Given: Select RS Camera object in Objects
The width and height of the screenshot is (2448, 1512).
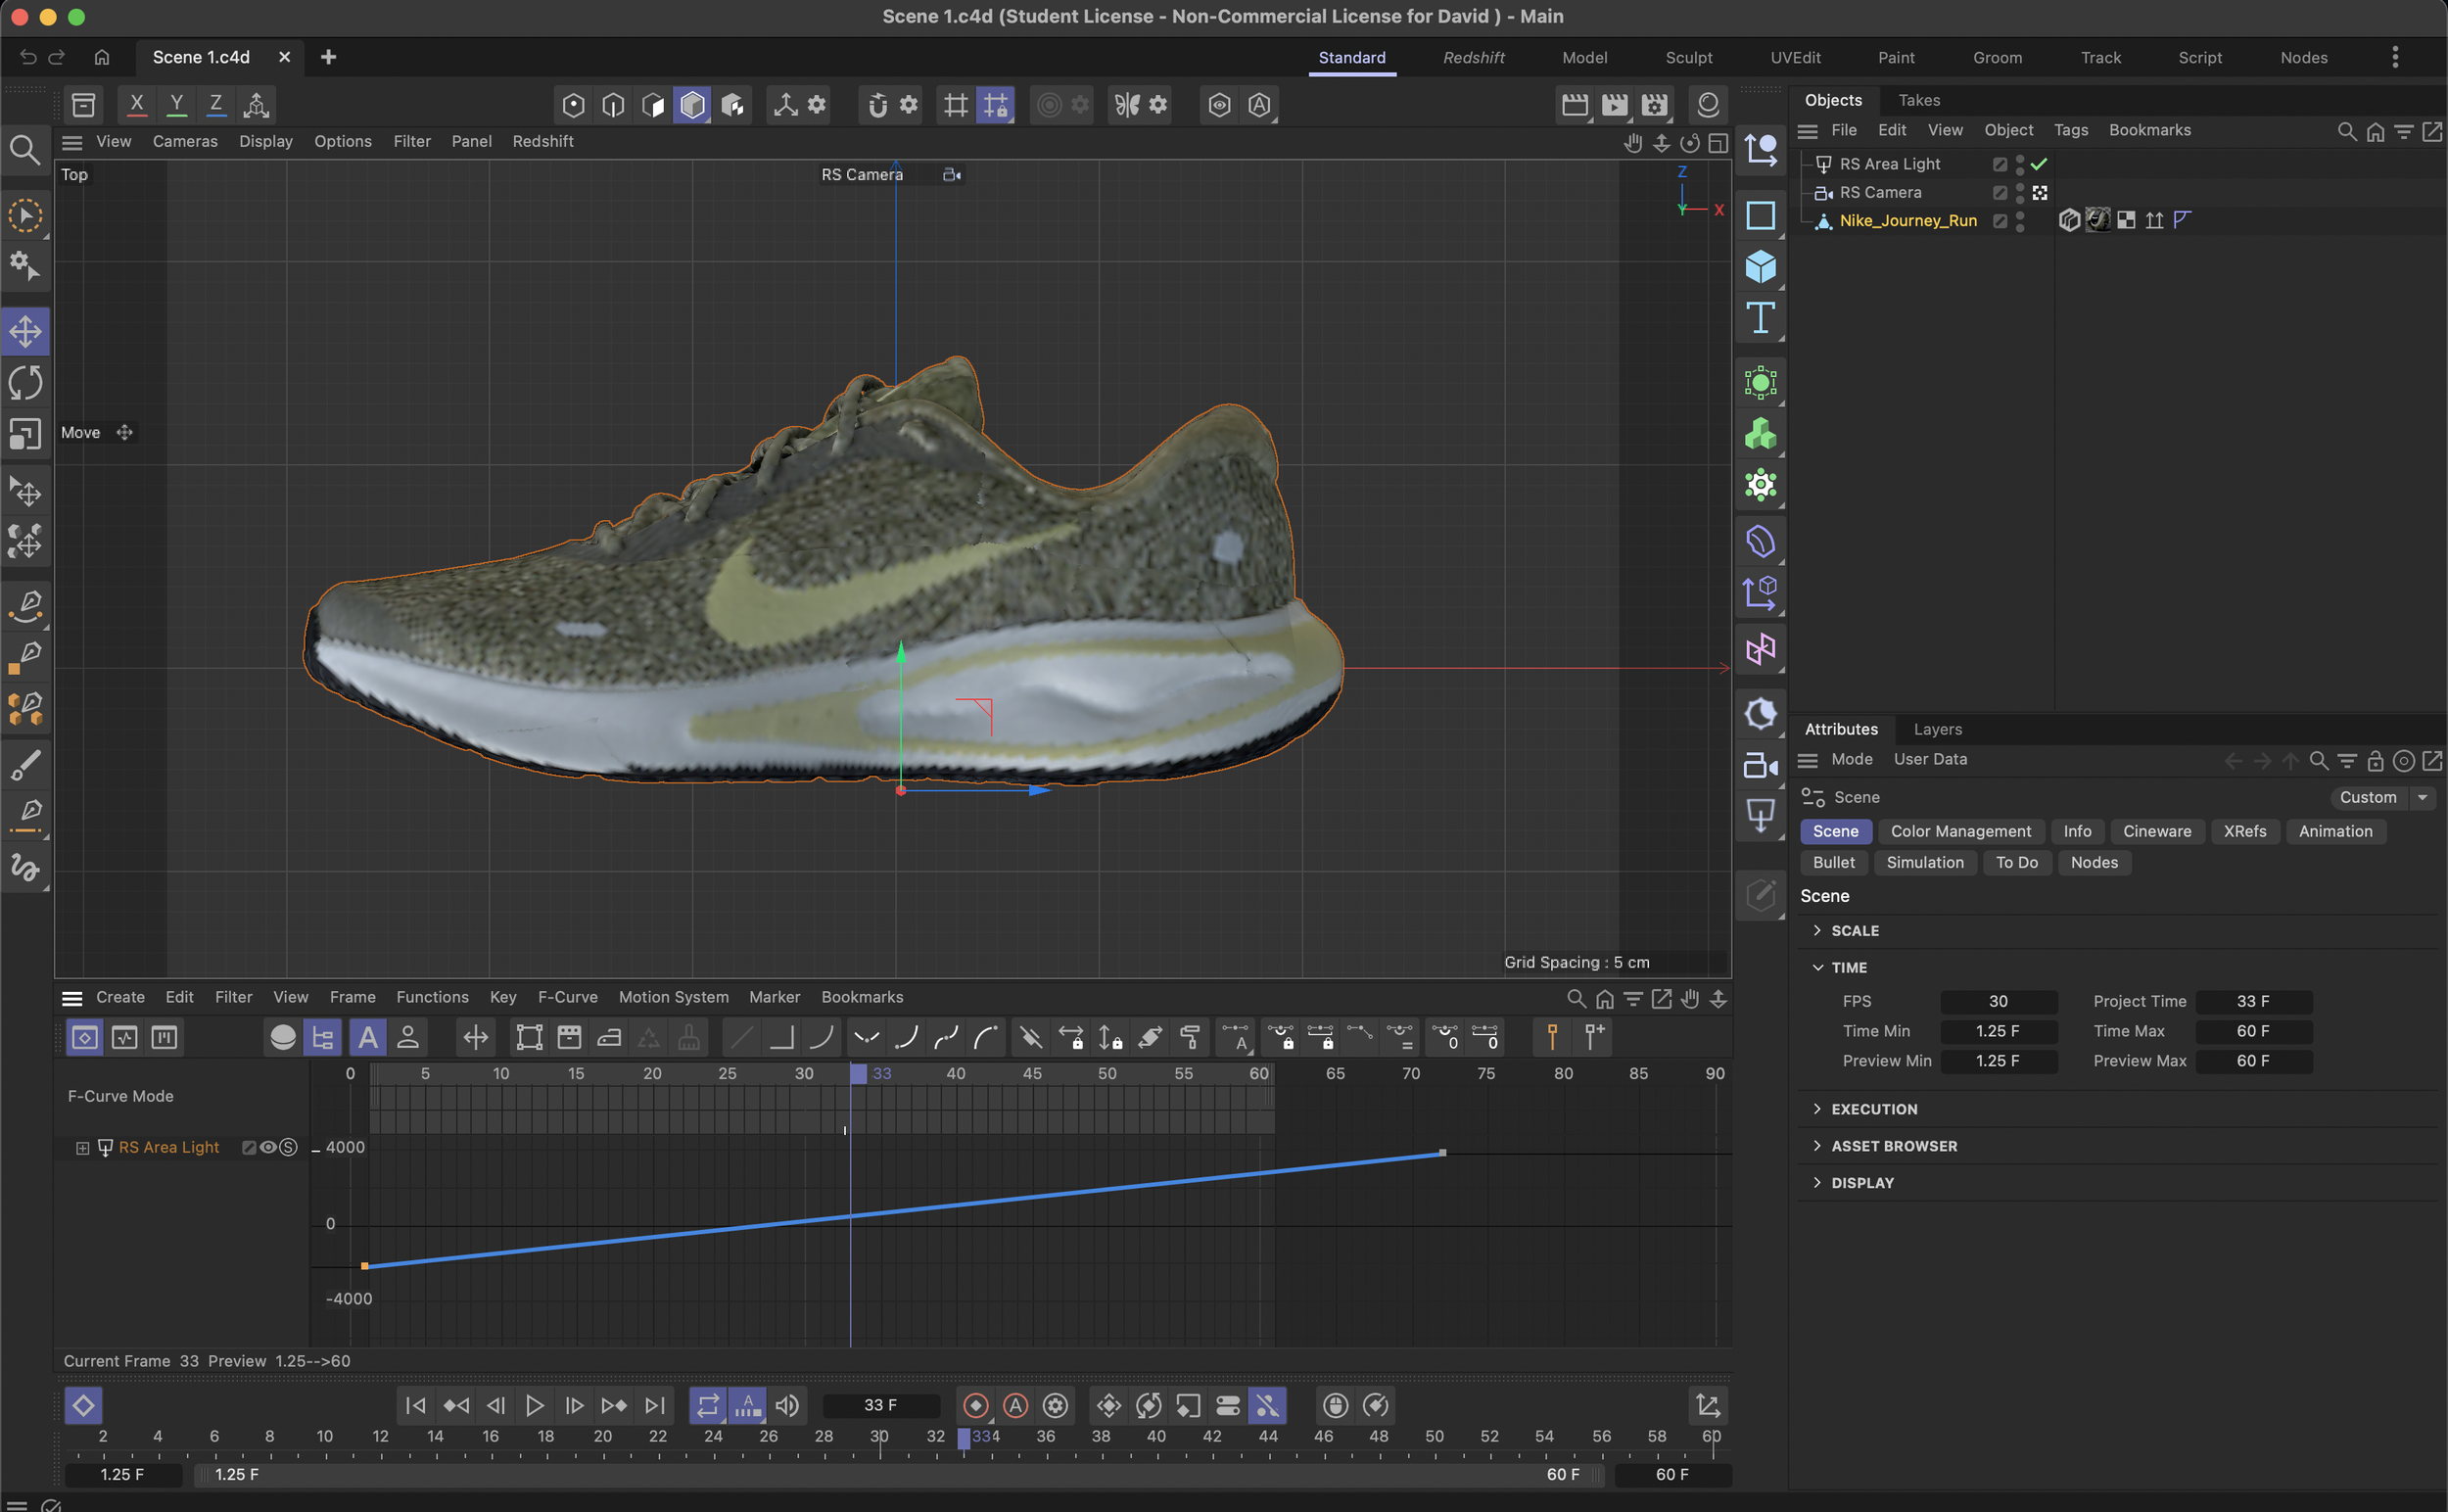Looking at the screenshot, I should 1880,192.
